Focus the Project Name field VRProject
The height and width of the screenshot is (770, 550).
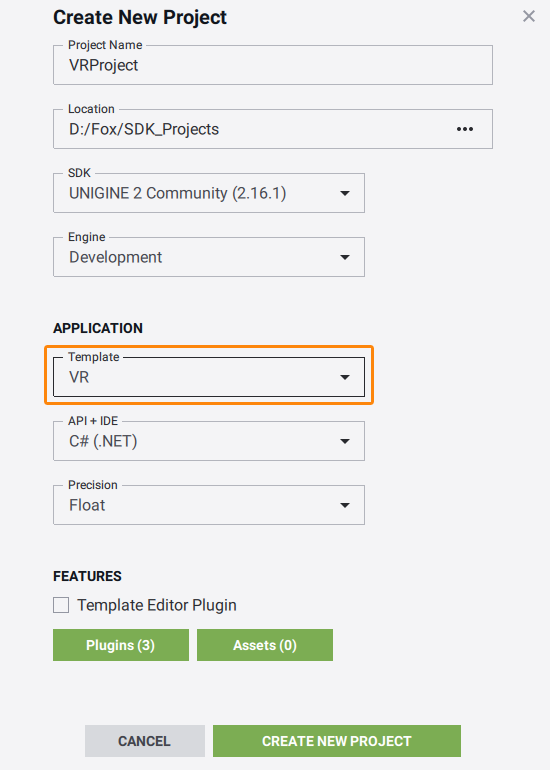click(273, 65)
